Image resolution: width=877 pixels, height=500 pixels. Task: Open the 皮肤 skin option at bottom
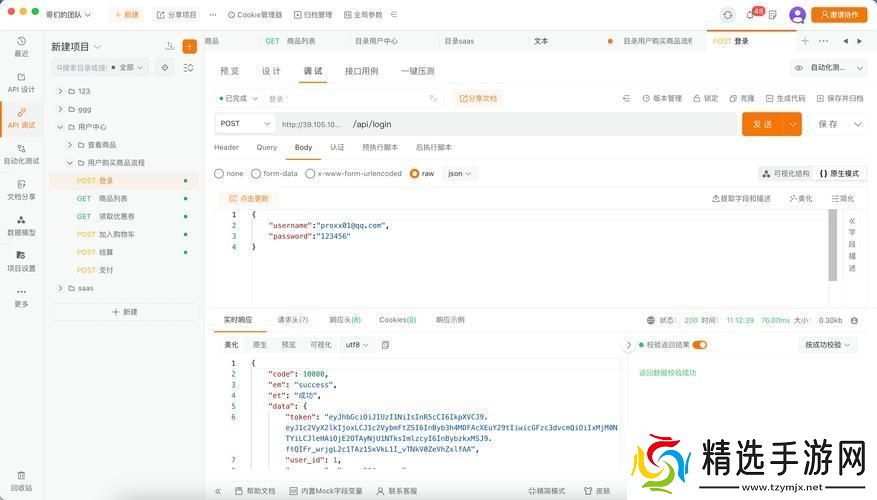tap(597, 490)
